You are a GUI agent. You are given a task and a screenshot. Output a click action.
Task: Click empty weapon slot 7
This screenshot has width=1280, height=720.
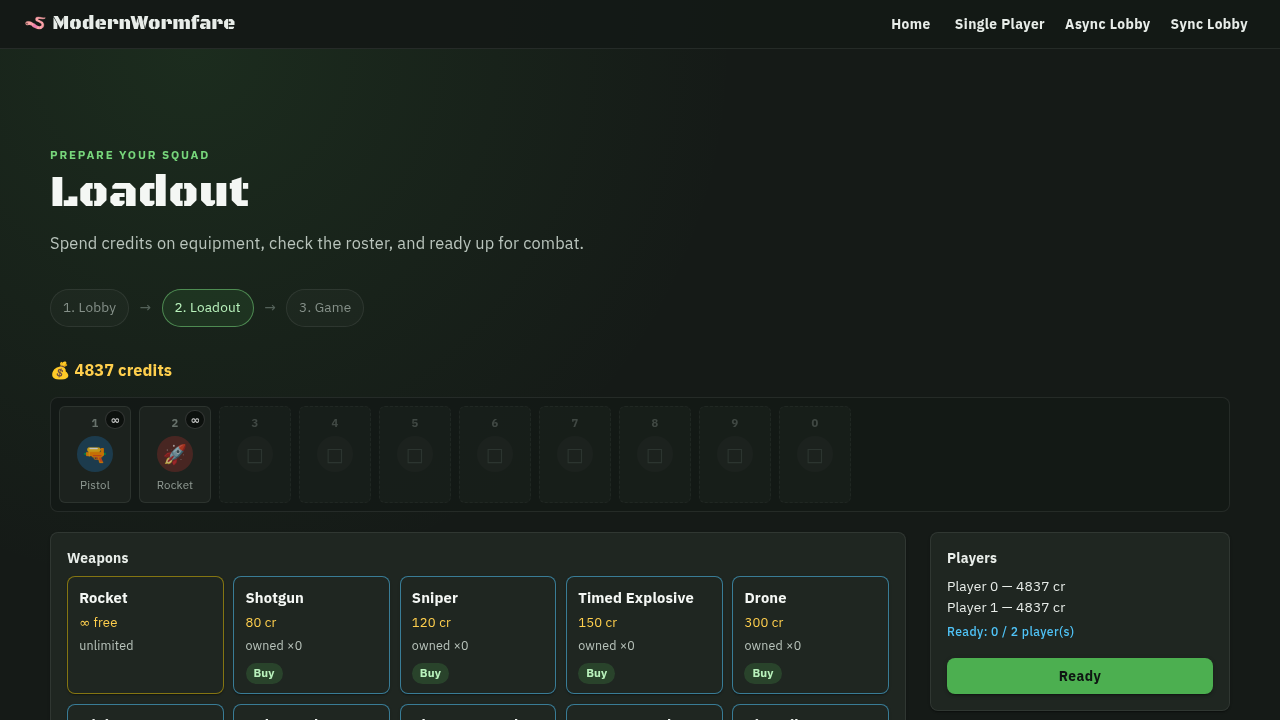point(575,454)
